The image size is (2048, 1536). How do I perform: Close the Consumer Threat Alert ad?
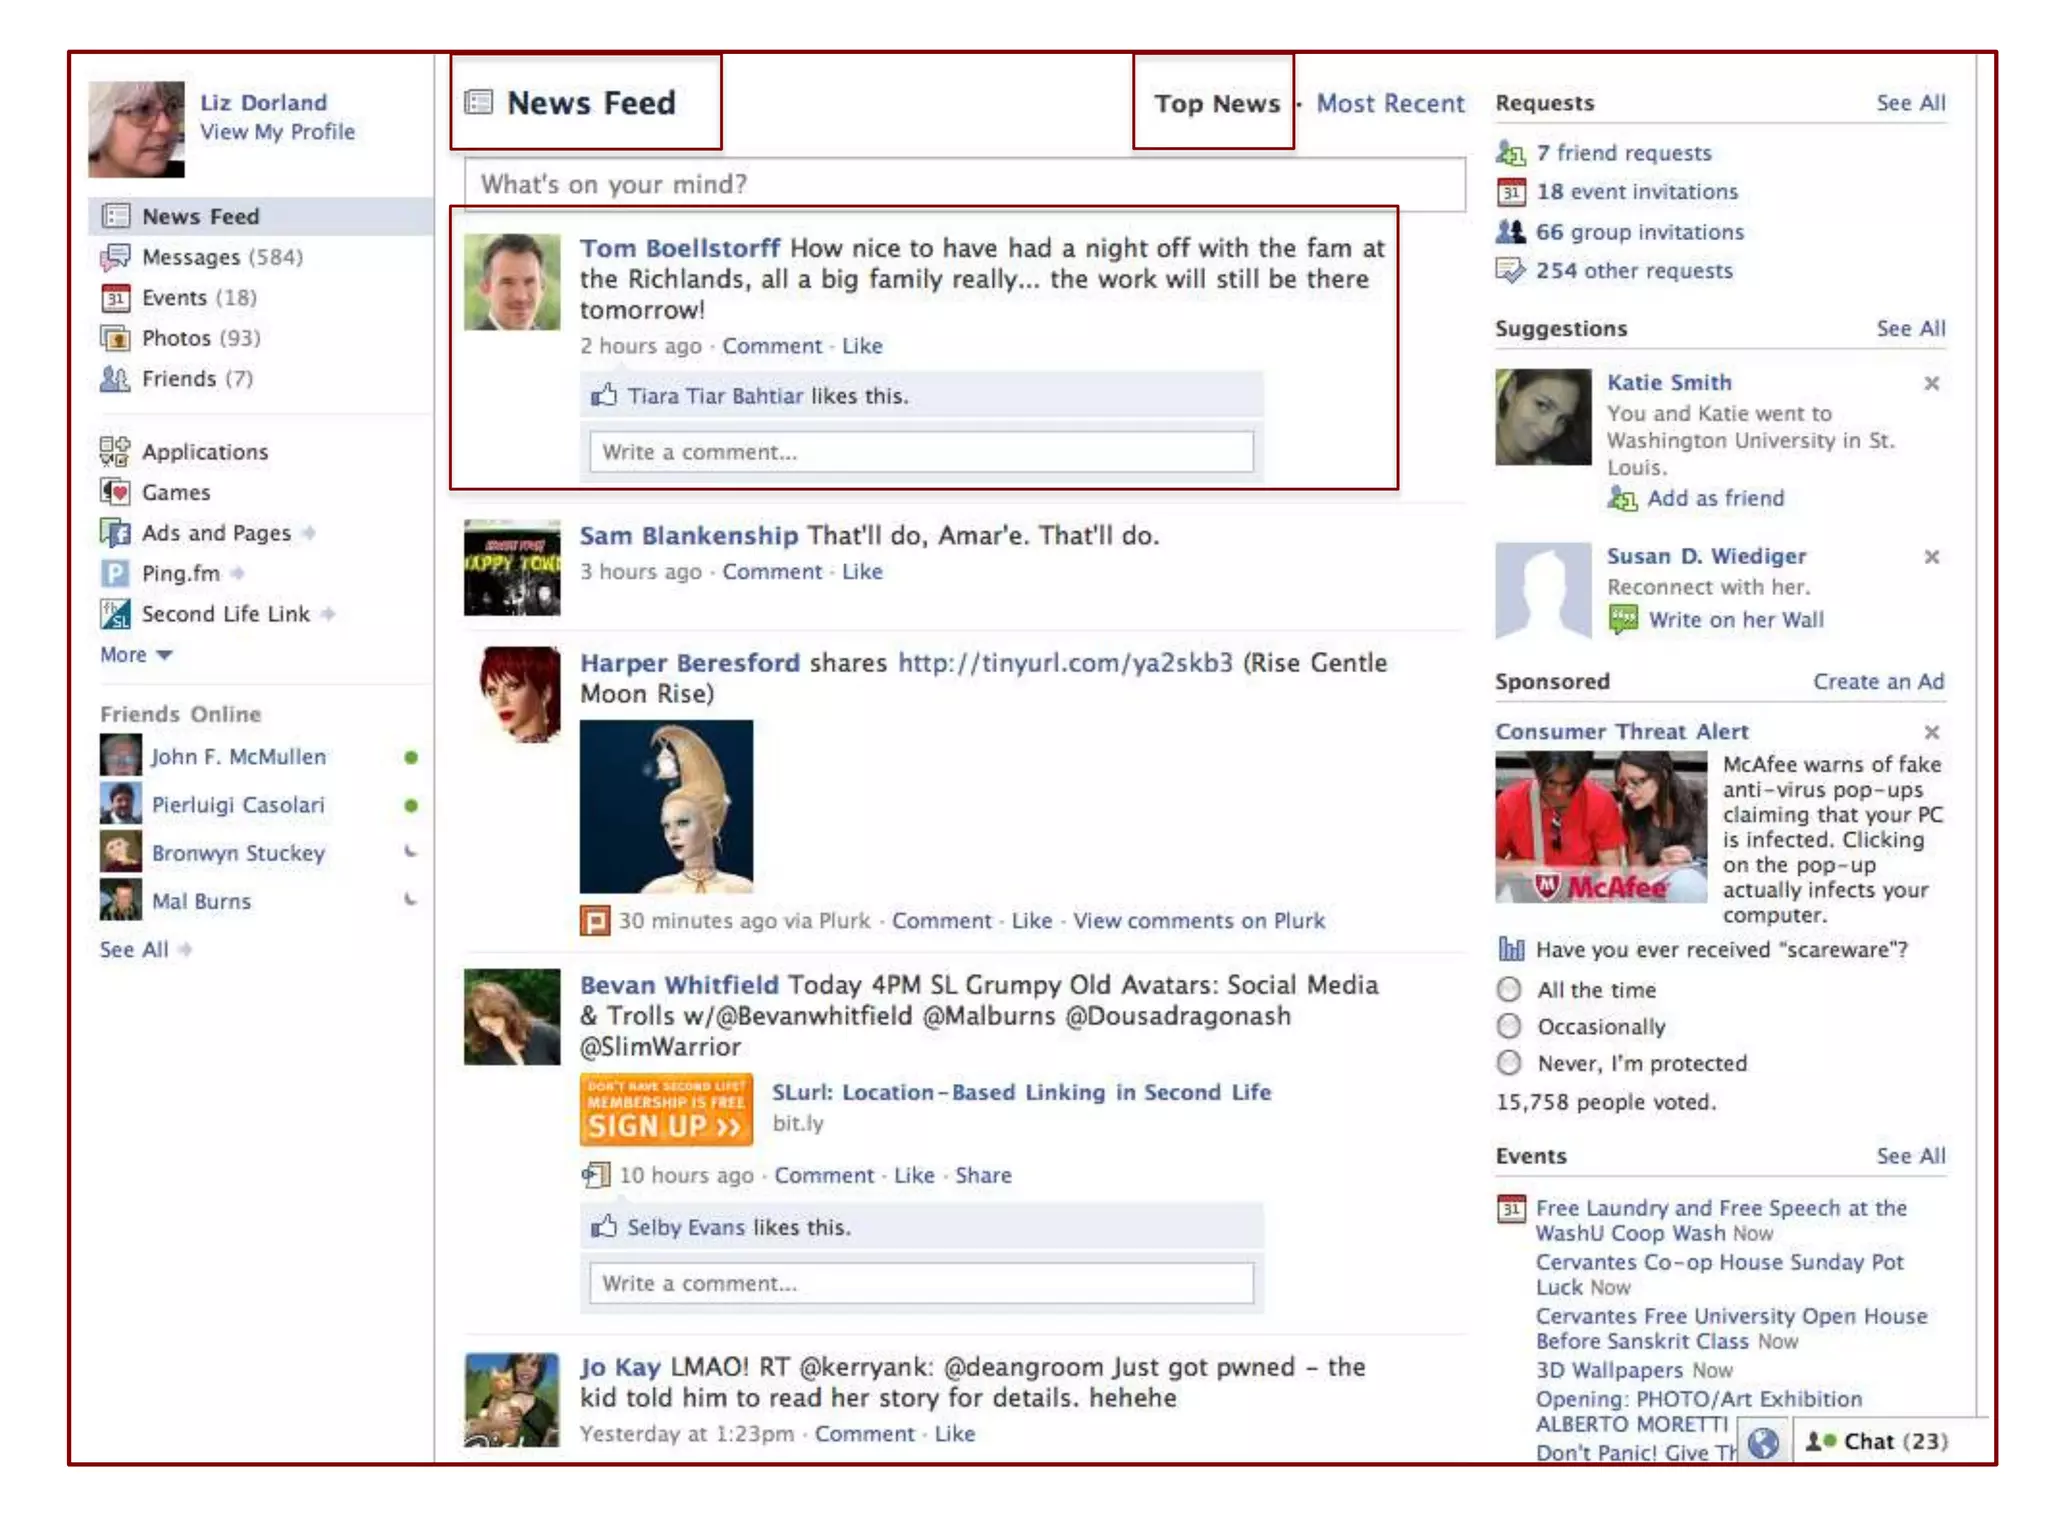[1932, 732]
